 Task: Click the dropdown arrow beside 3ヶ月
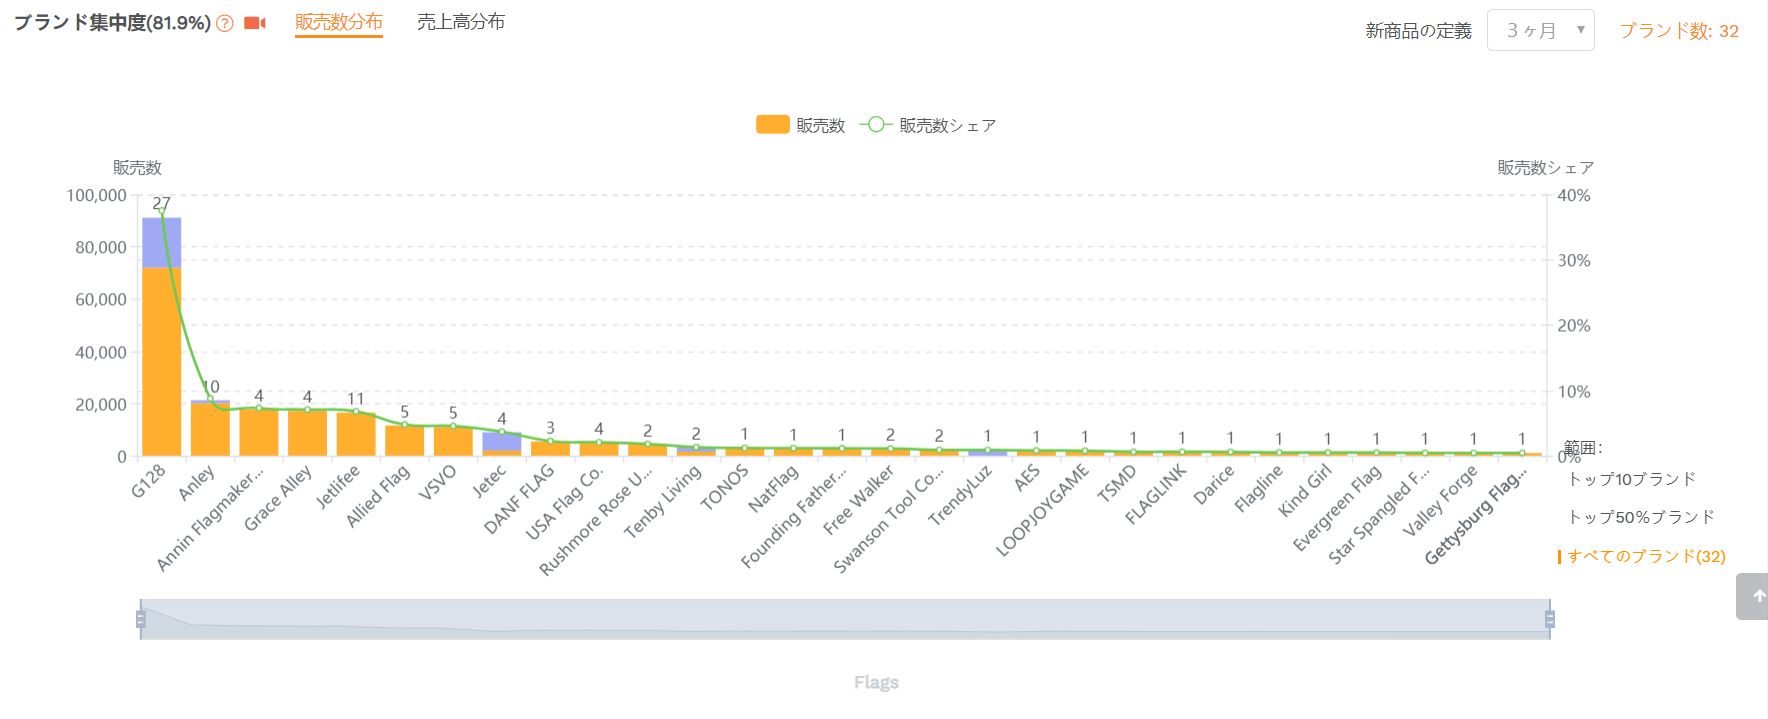click(x=1580, y=30)
